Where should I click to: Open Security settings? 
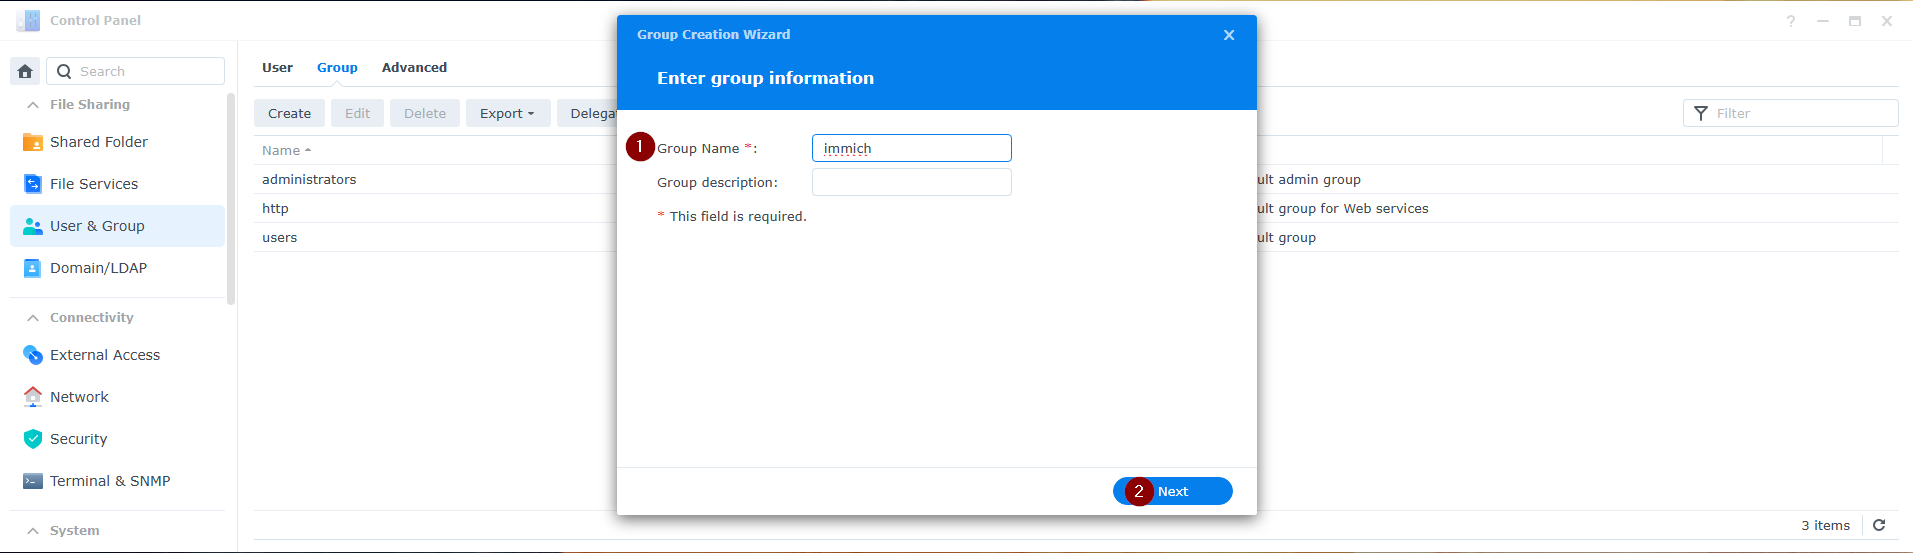[78, 439]
